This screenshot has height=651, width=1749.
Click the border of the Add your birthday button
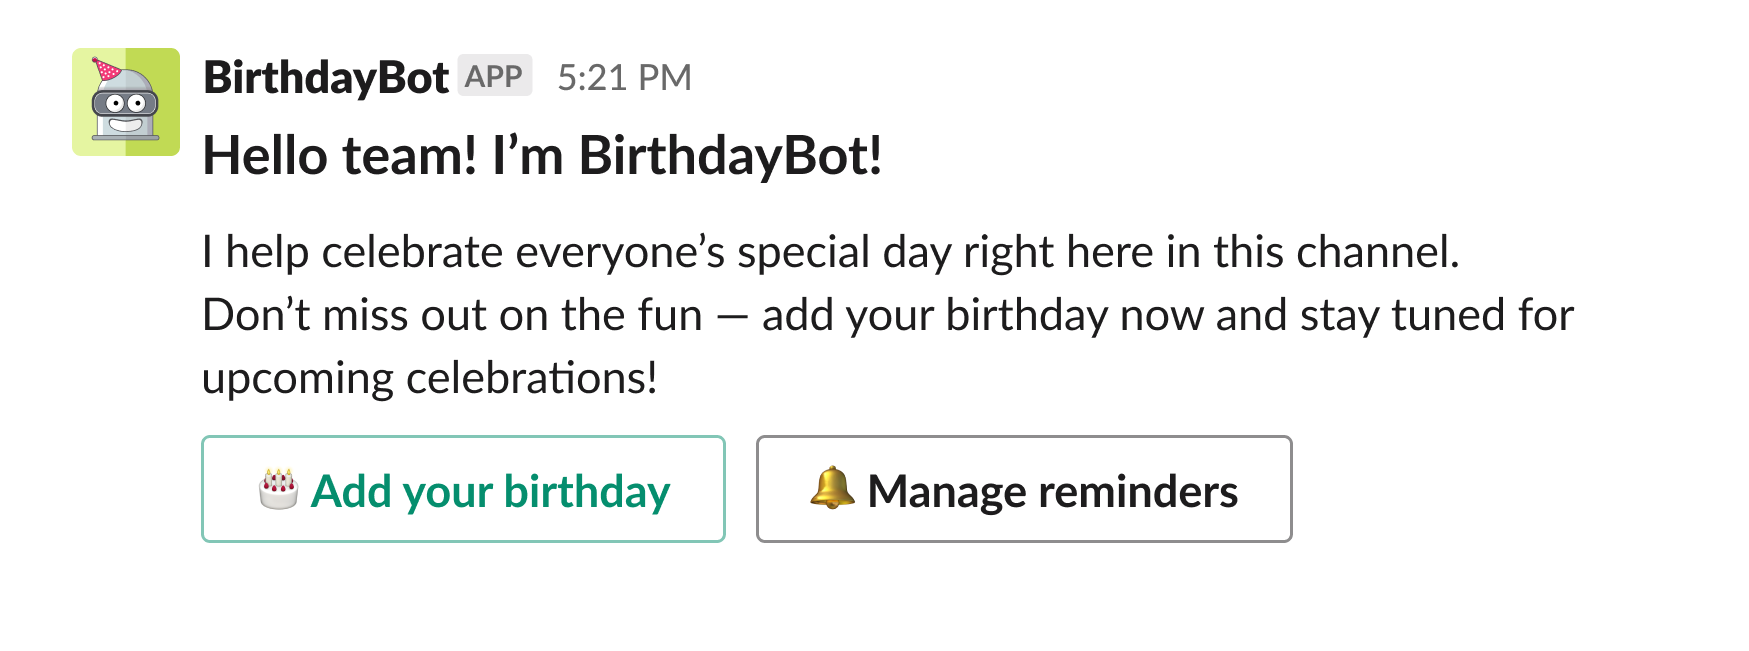(x=463, y=437)
